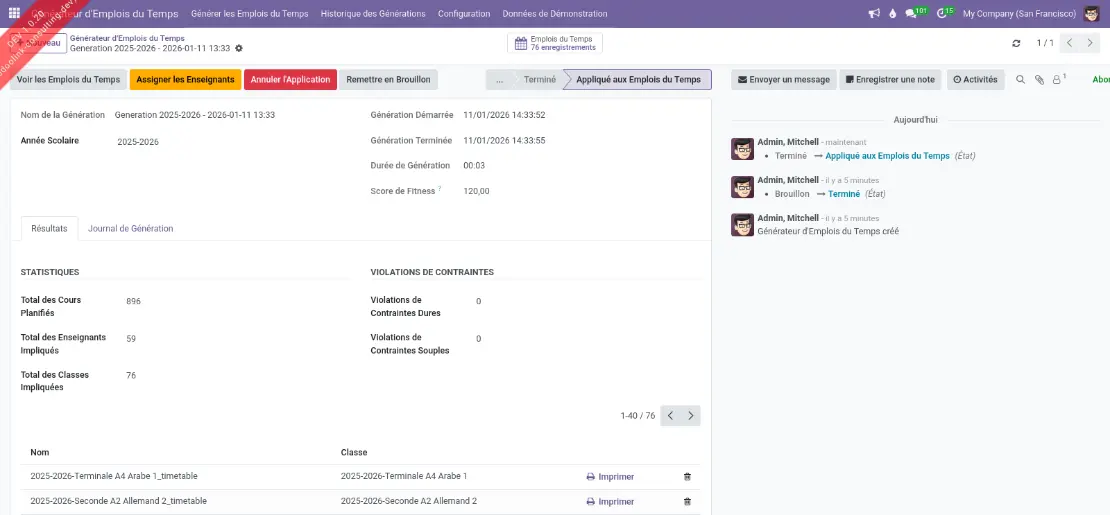Open the user avatar menu
The height and width of the screenshot is (515, 1110).
click(x=1092, y=14)
